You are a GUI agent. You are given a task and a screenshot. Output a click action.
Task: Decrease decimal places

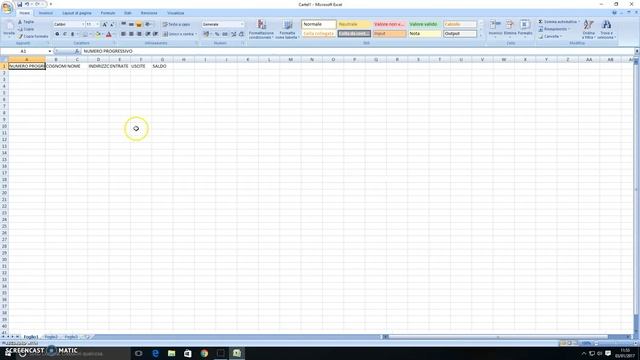pyautogui.click(x=241, y=34)
